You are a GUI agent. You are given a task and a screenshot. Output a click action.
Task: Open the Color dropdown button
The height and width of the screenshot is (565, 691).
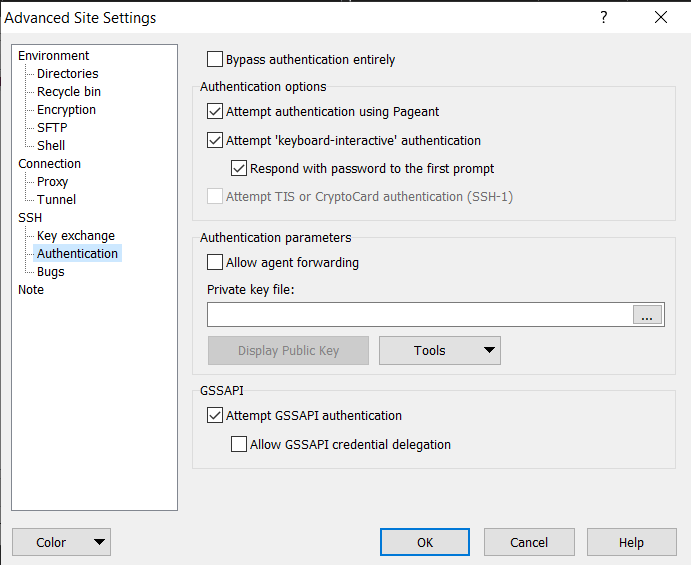[61, 542]
